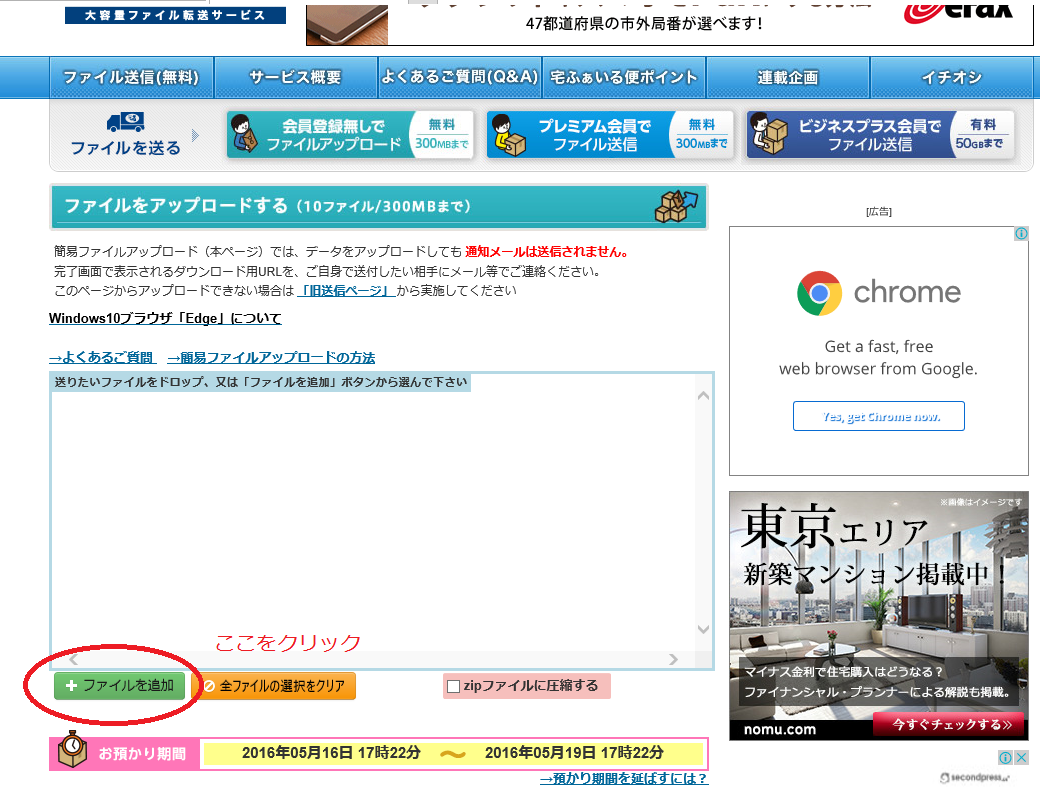The image size is (1040, 787).
Task: Click the orange clear icon on 全ファイルの選択をクリア
Action: pos(209,686)
